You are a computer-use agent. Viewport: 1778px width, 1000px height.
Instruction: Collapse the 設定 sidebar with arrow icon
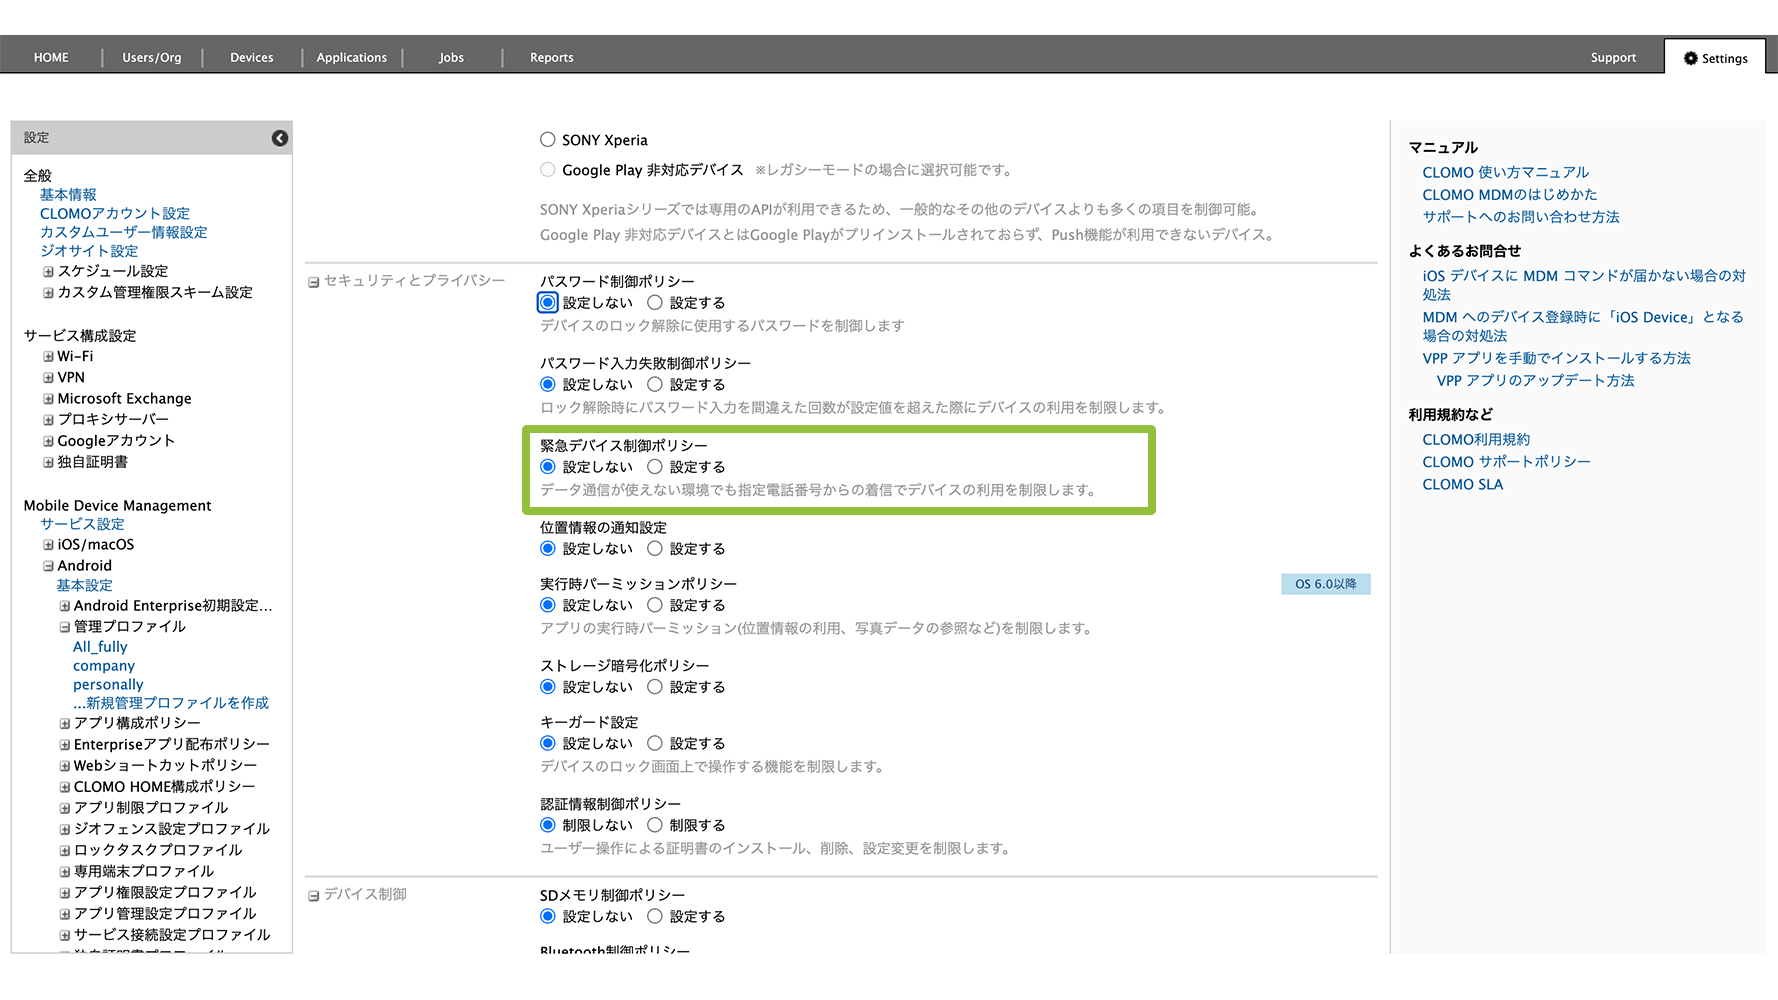point(280,138)
